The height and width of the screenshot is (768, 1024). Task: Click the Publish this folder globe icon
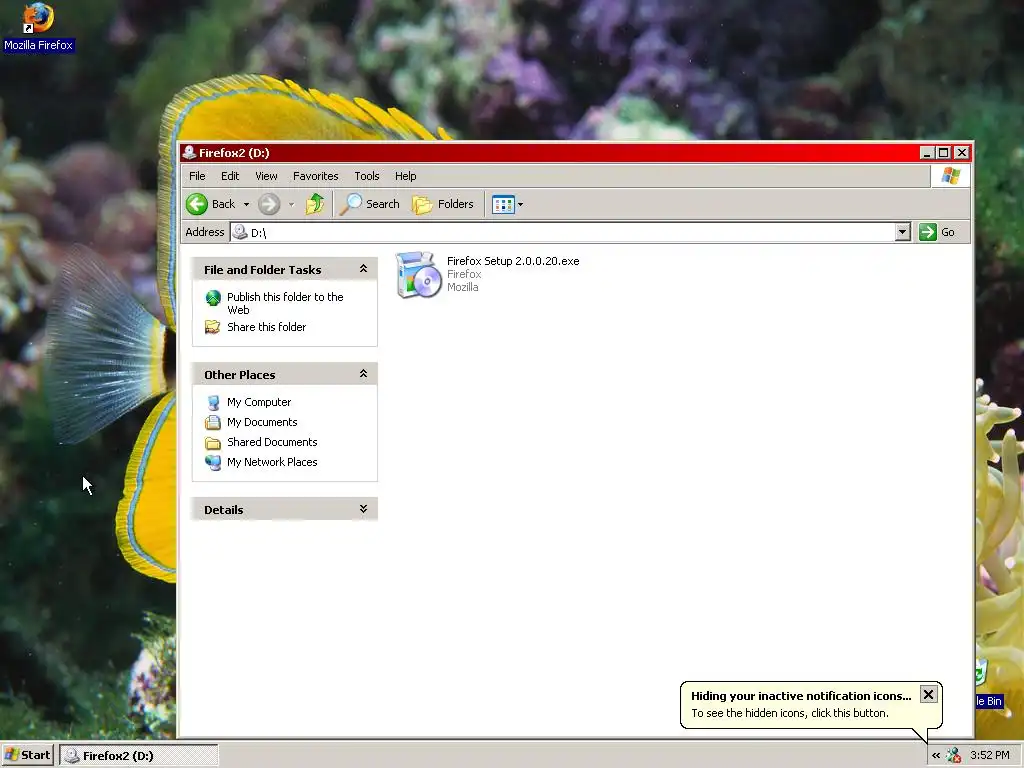(x=213, y=298)
